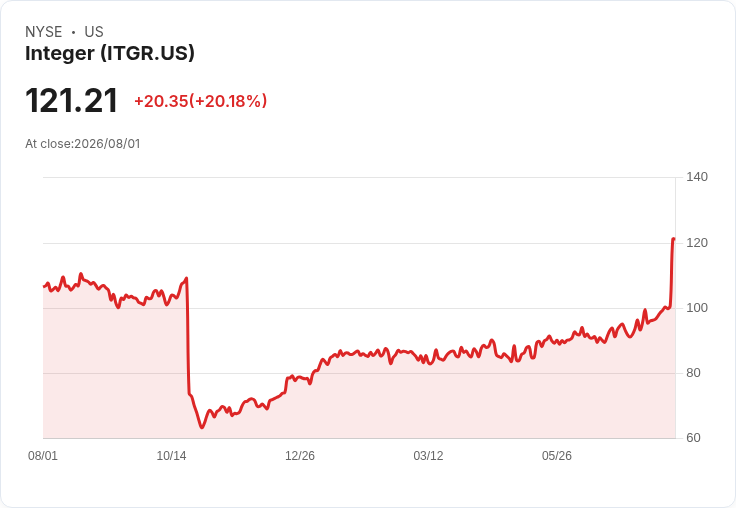This screenshot has width=736, height=508.
Task: Click the 120 price axis label
Action: coord(697,243)
